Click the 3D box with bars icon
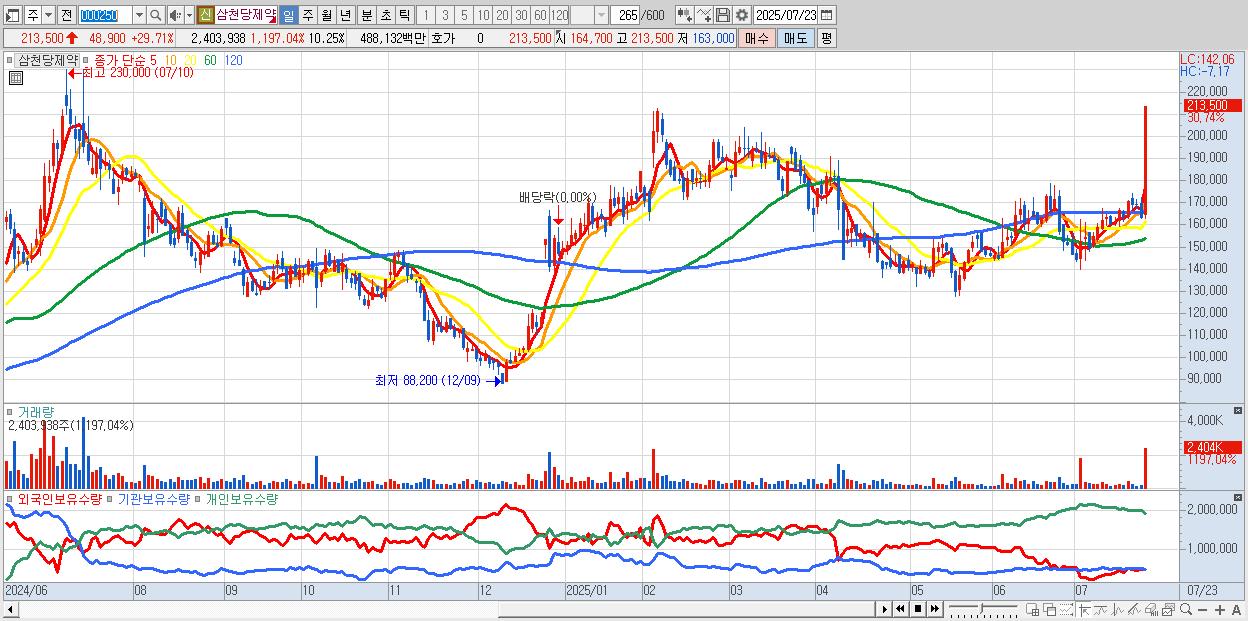This screenshot has width=1248, height=621. coord(1152,610)
